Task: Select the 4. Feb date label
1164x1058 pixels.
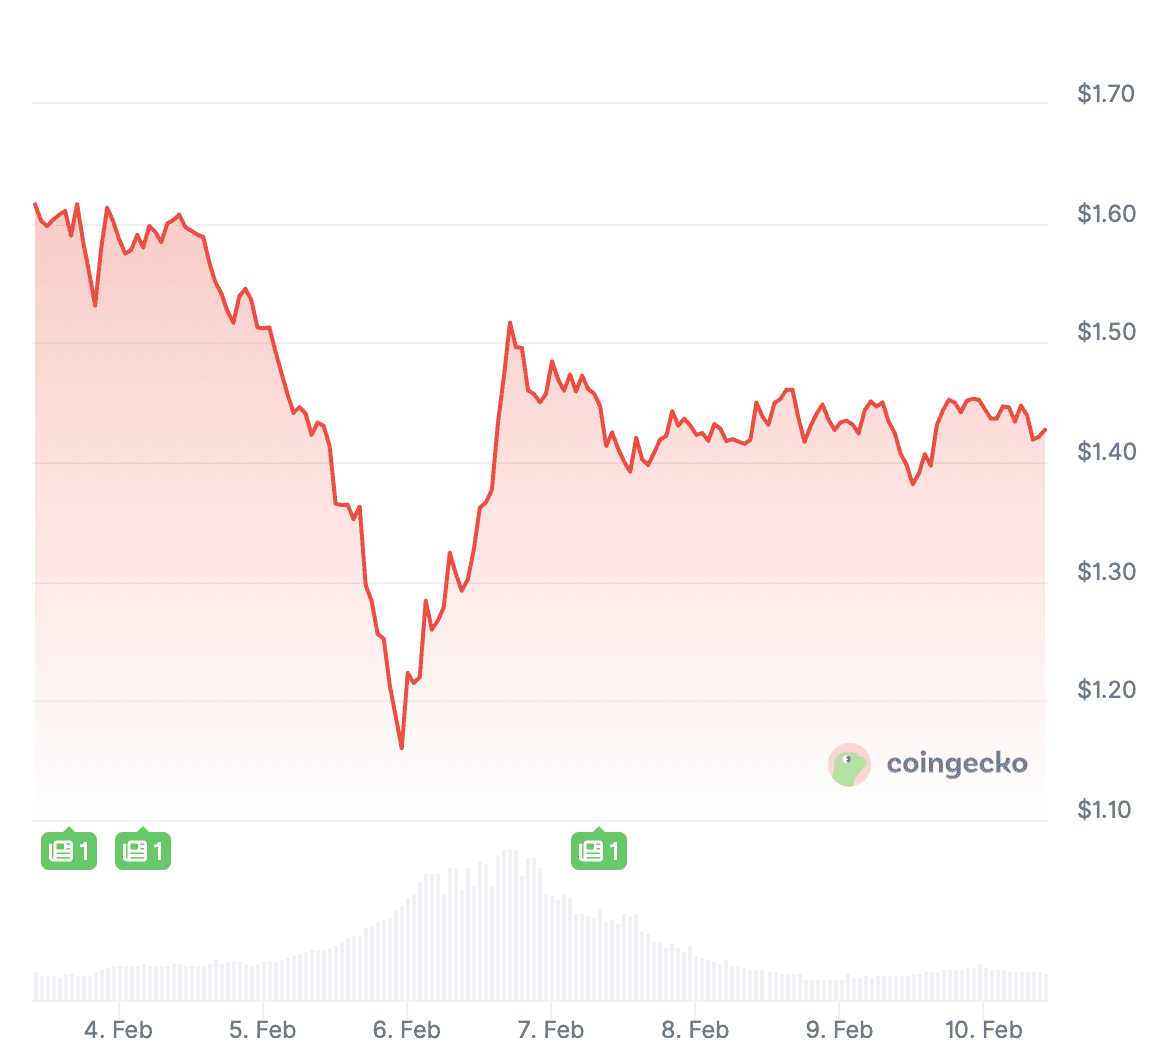Action: [118, 1029]
